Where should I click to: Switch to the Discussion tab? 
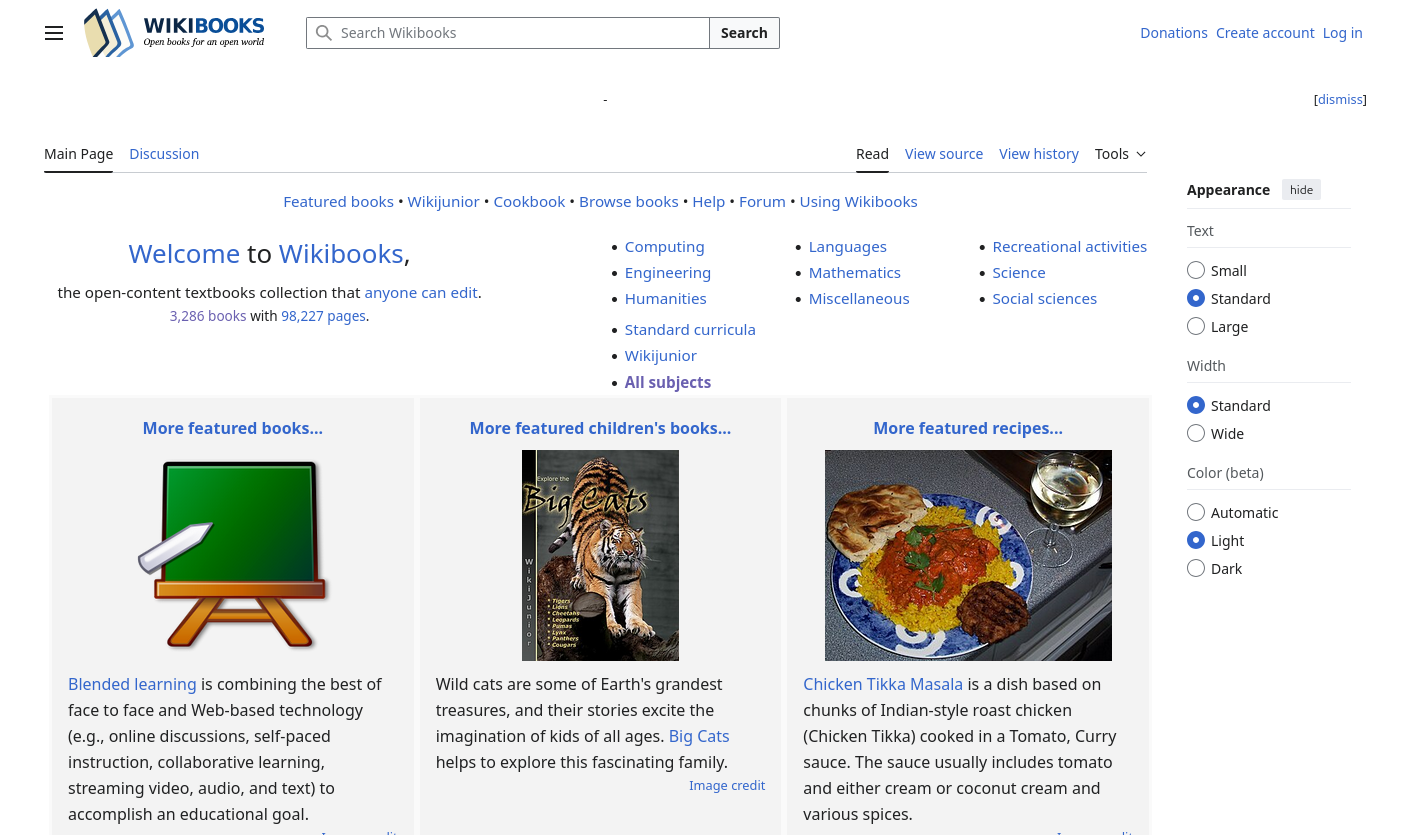point(164,154)
